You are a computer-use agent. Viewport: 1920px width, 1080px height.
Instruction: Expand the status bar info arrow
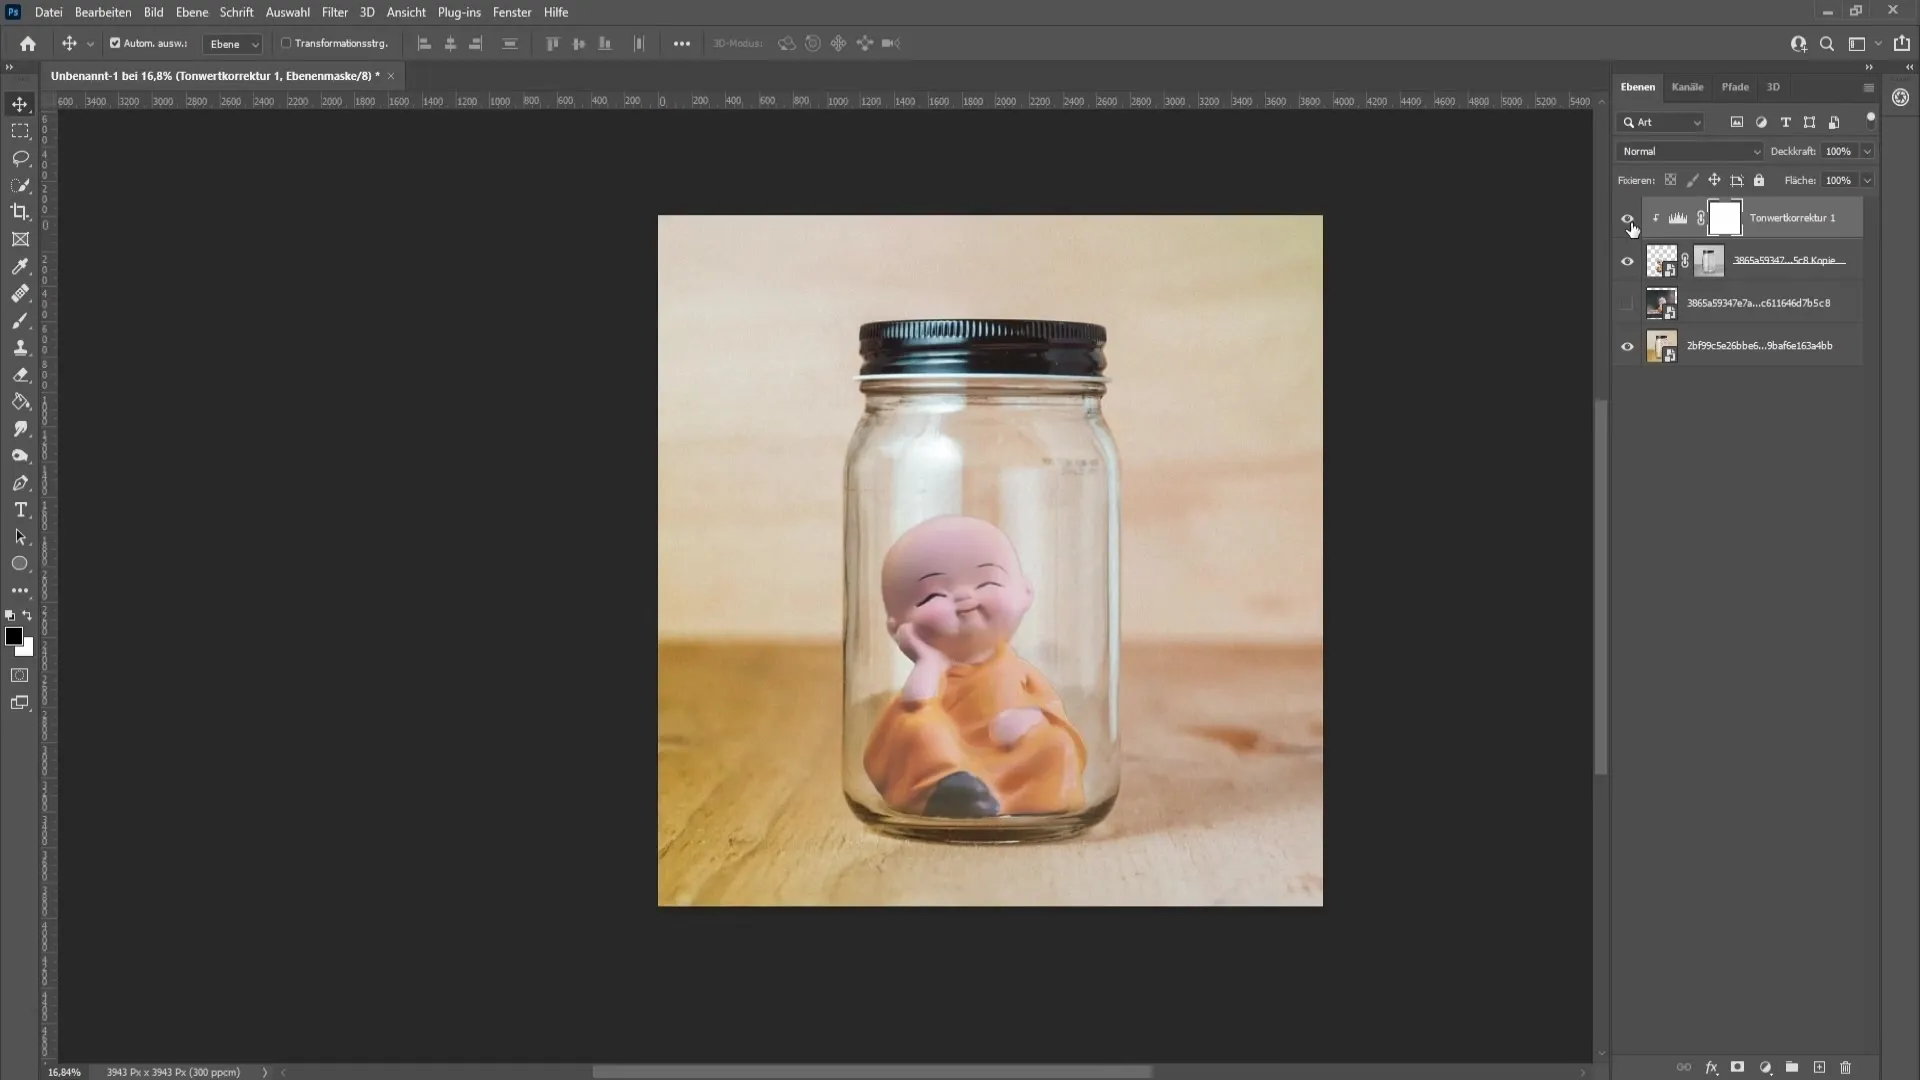265,1072
